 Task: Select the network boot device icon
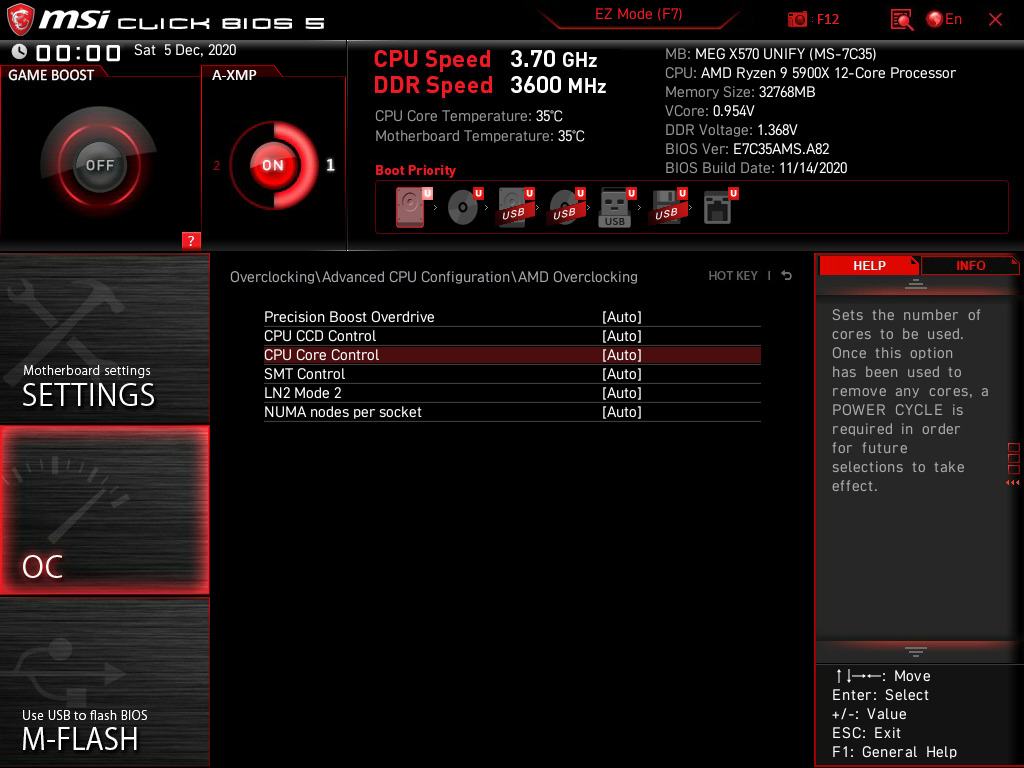tap(720, 208)
